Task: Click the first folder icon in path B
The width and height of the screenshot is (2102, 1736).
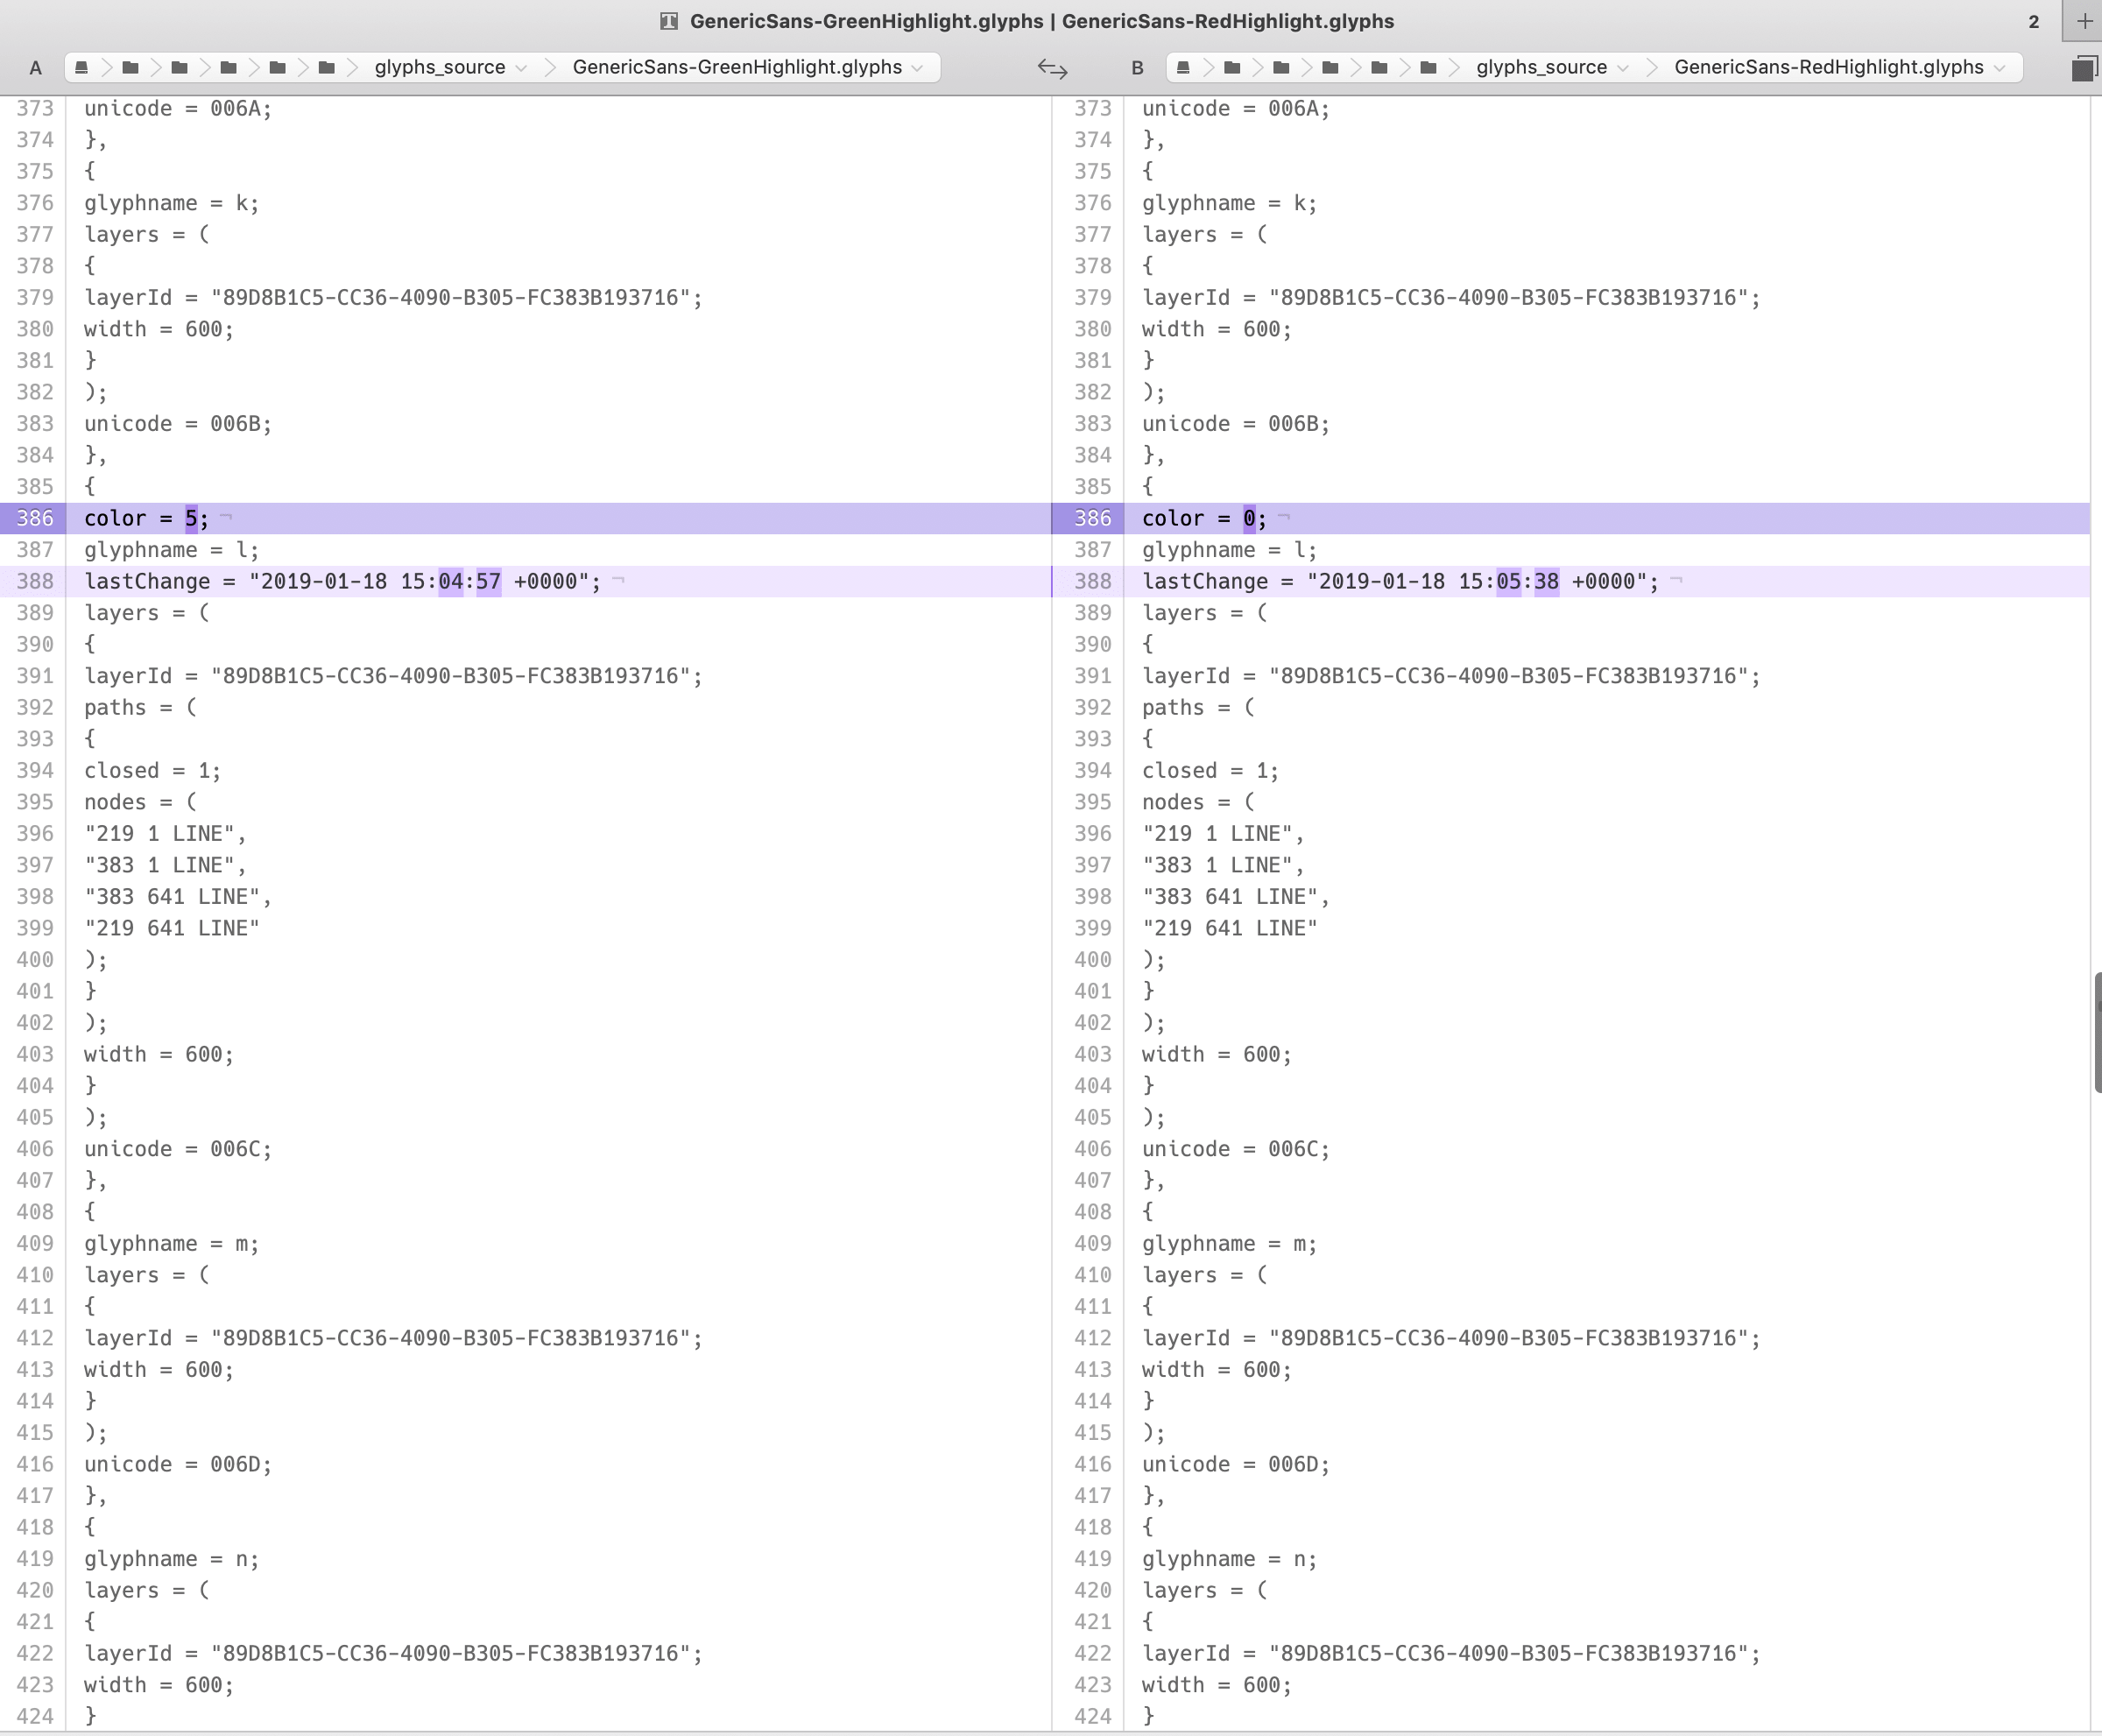Action: coord(1232,67)
